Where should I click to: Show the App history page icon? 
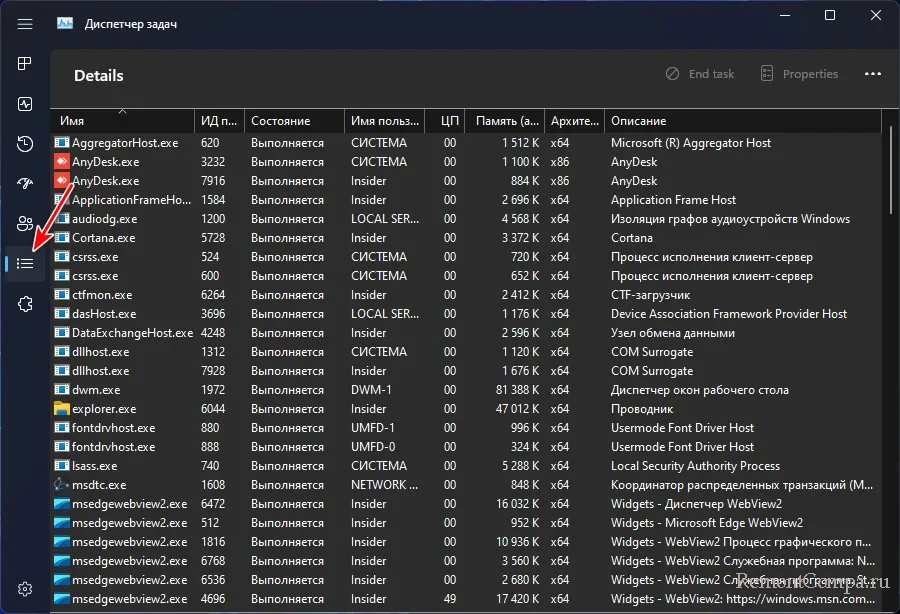pyautogui.click(x=25, y=143)
